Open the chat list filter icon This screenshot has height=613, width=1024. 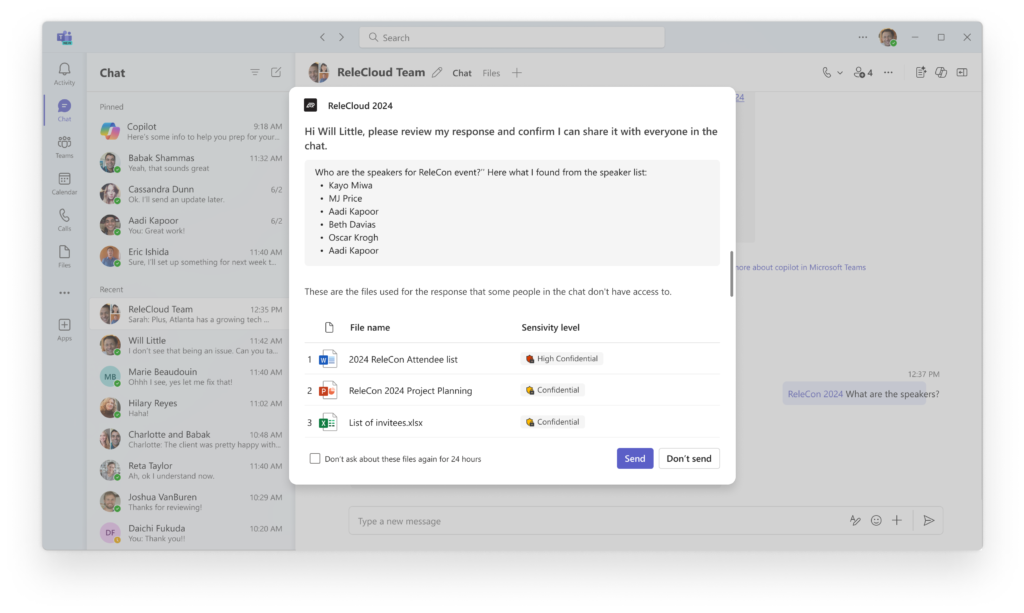tap(255, 72)
